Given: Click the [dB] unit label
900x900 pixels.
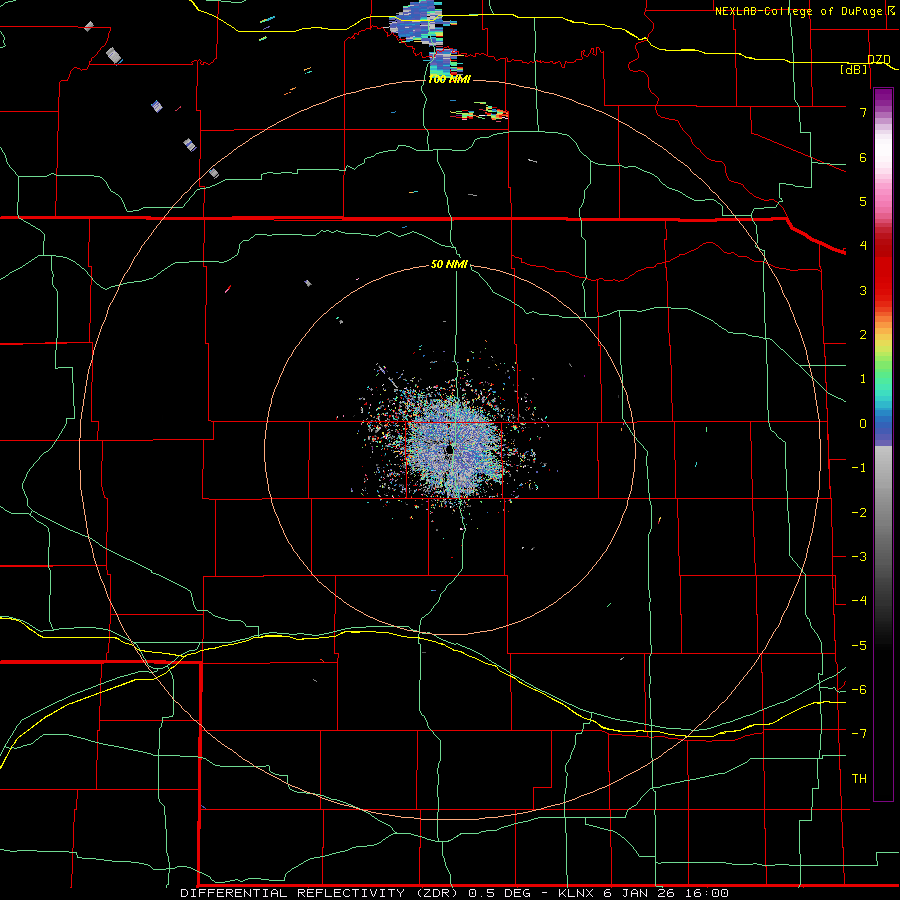Looking at the screenshot, I should tap(854, 70).
